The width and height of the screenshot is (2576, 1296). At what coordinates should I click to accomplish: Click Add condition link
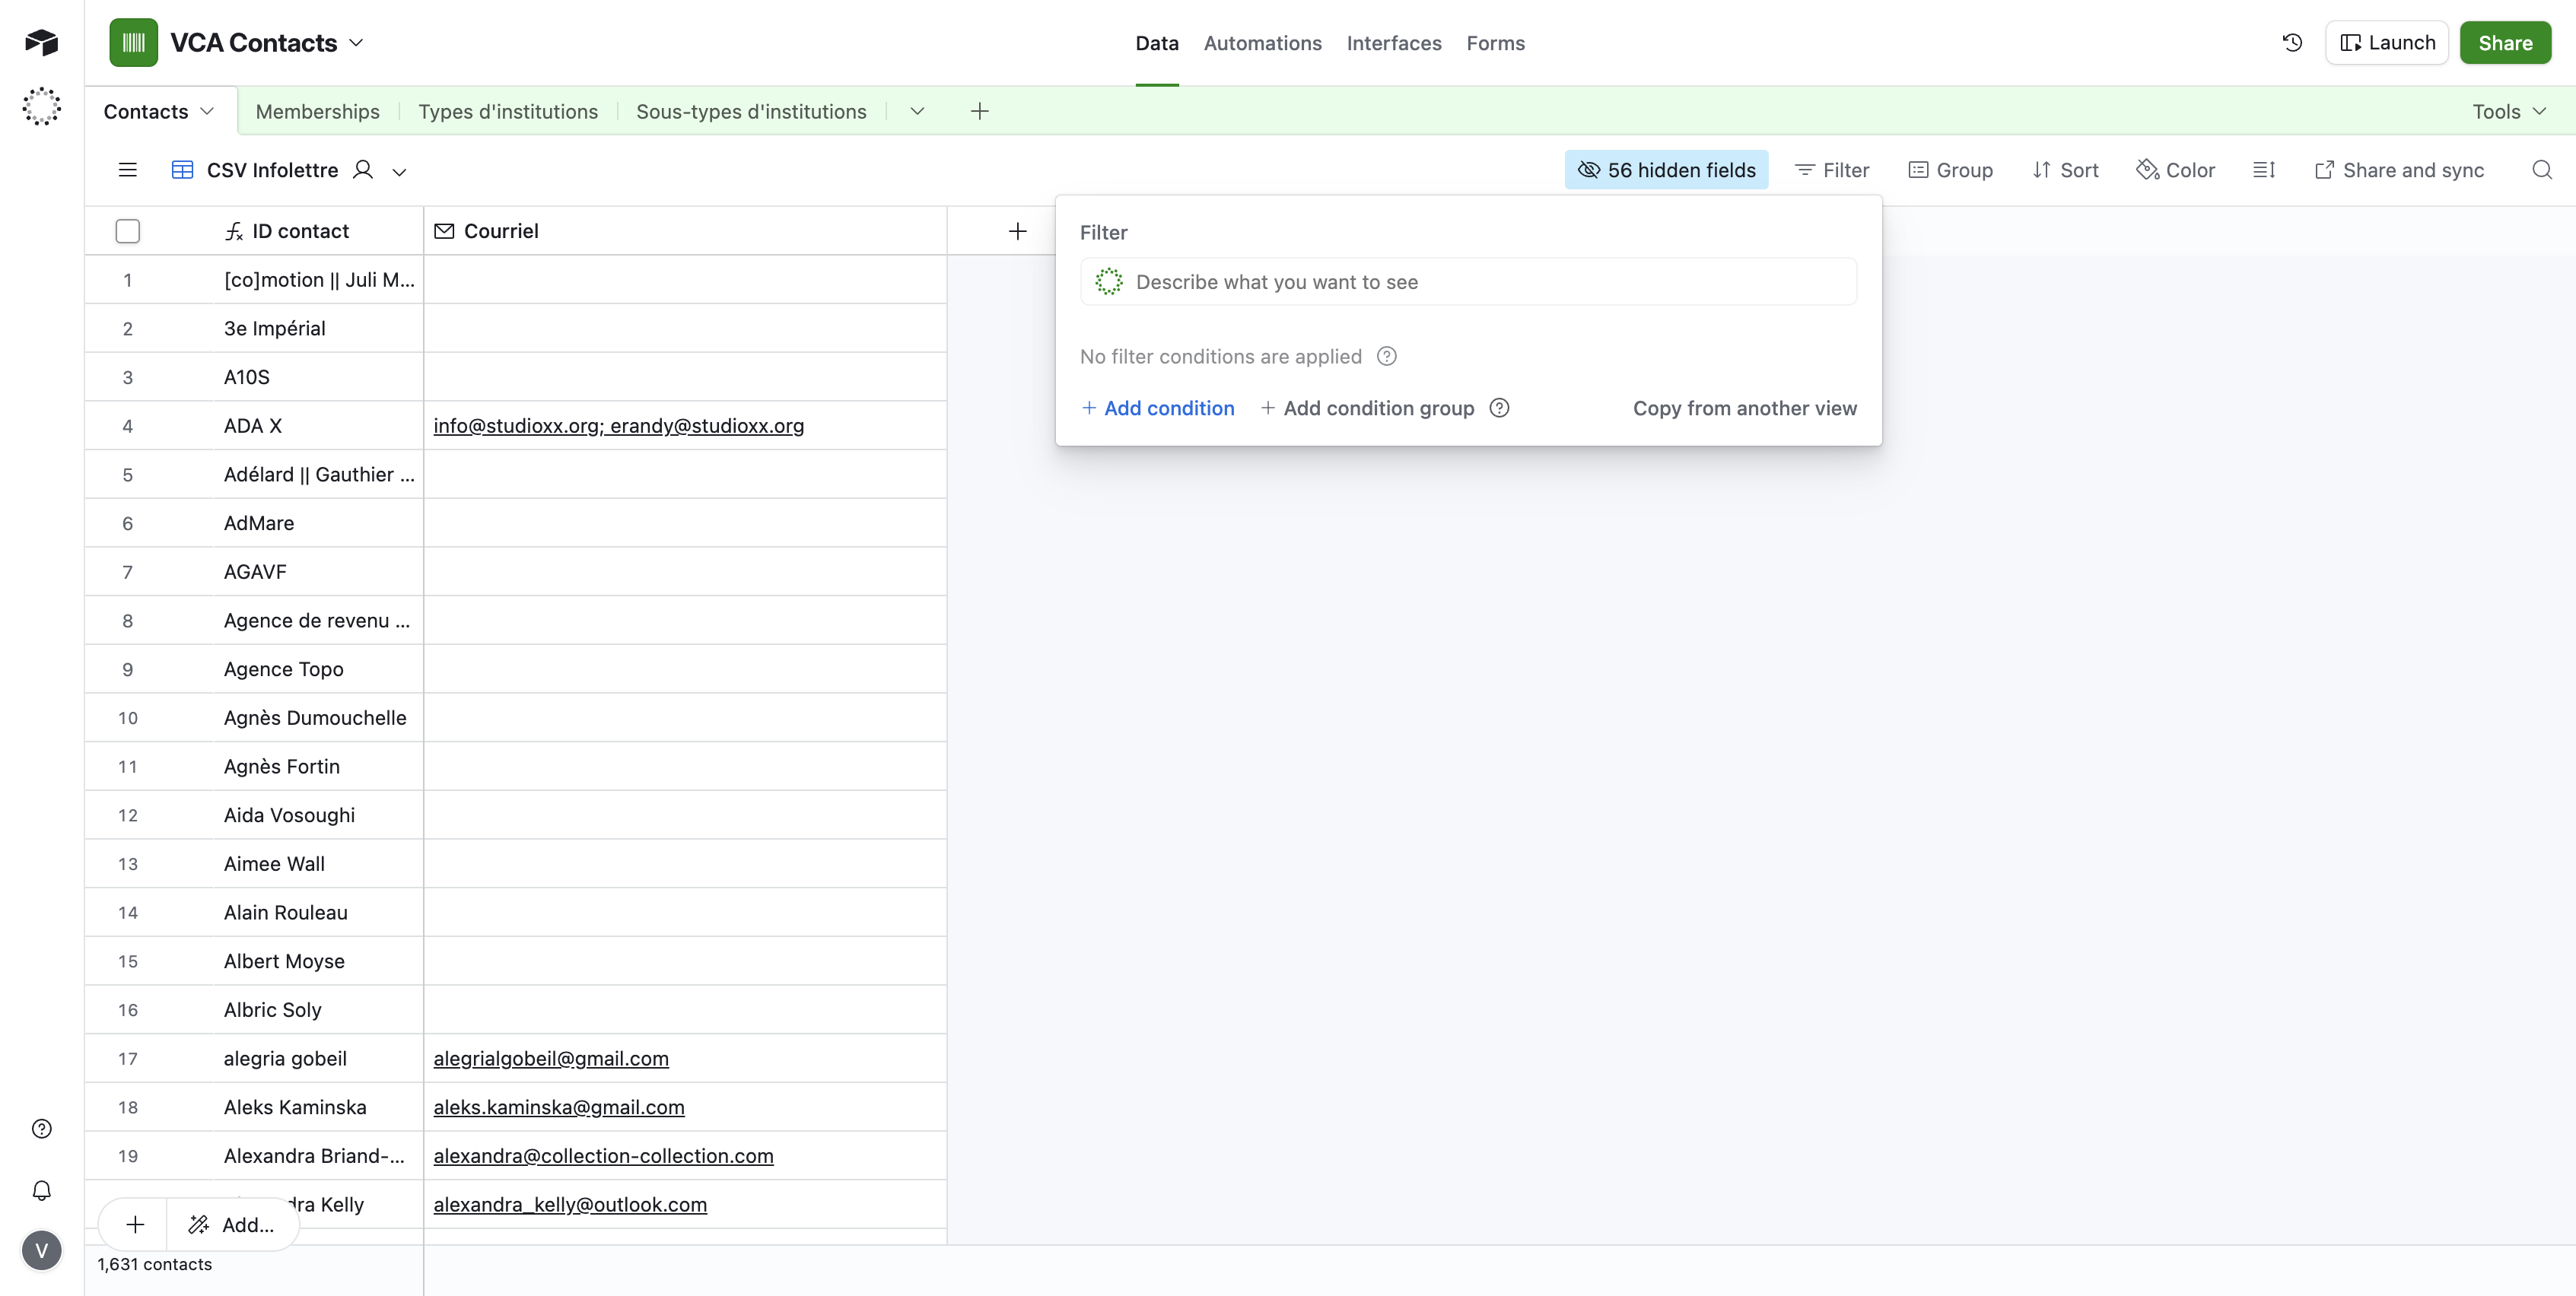[1158, 408]
